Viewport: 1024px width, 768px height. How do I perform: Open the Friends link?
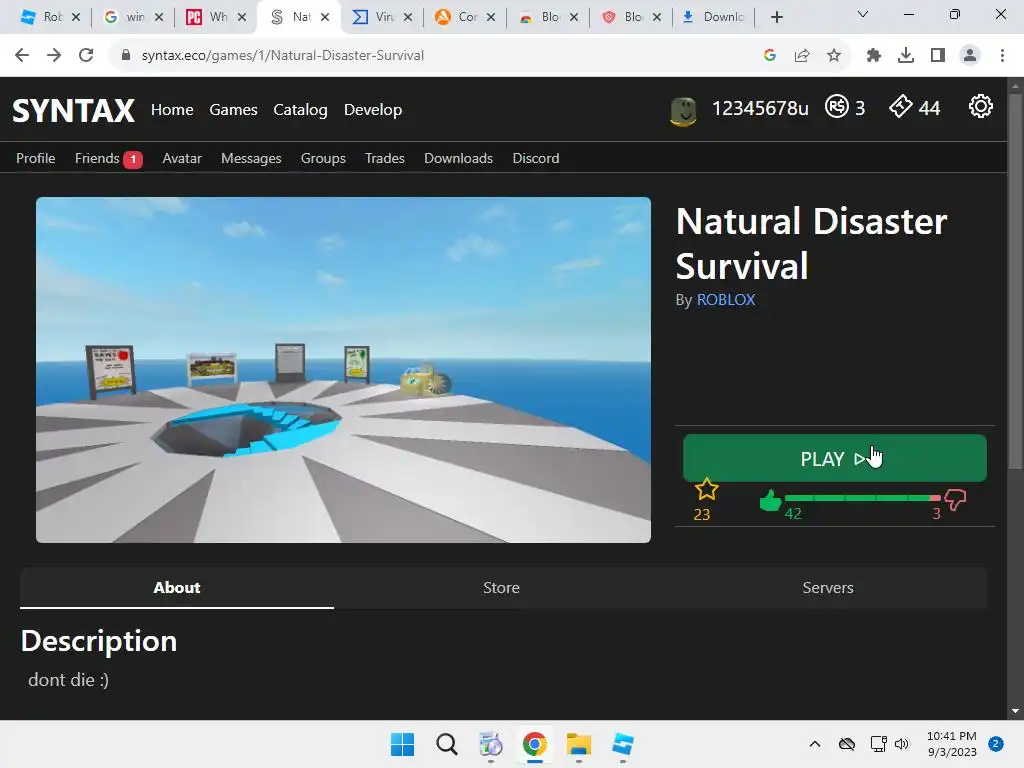tap(97, 159)
